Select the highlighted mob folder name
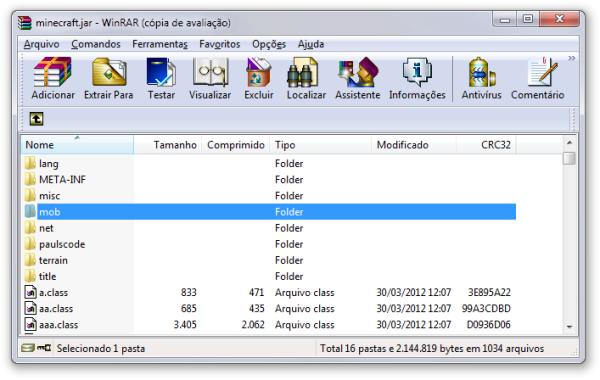The width and height of the screenshot is (600, 380). 50,212
